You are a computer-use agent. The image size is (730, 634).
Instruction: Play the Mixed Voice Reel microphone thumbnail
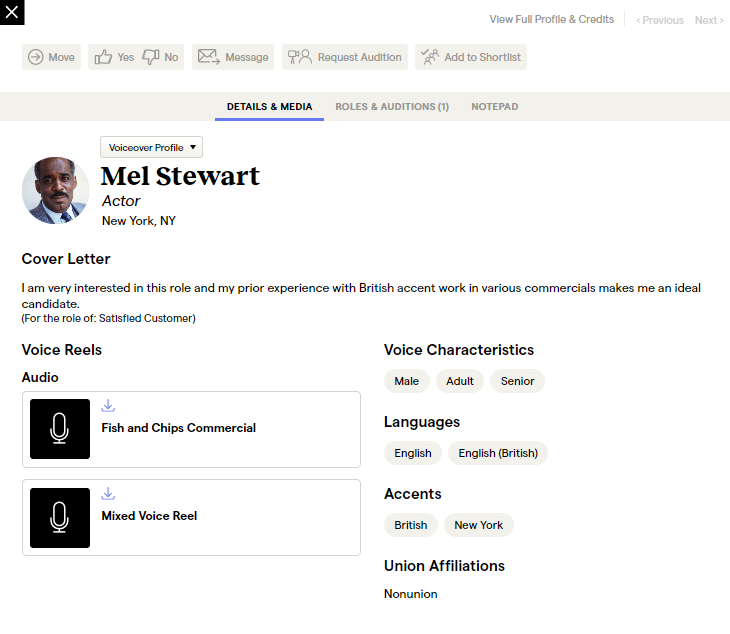tap(60, 517)
